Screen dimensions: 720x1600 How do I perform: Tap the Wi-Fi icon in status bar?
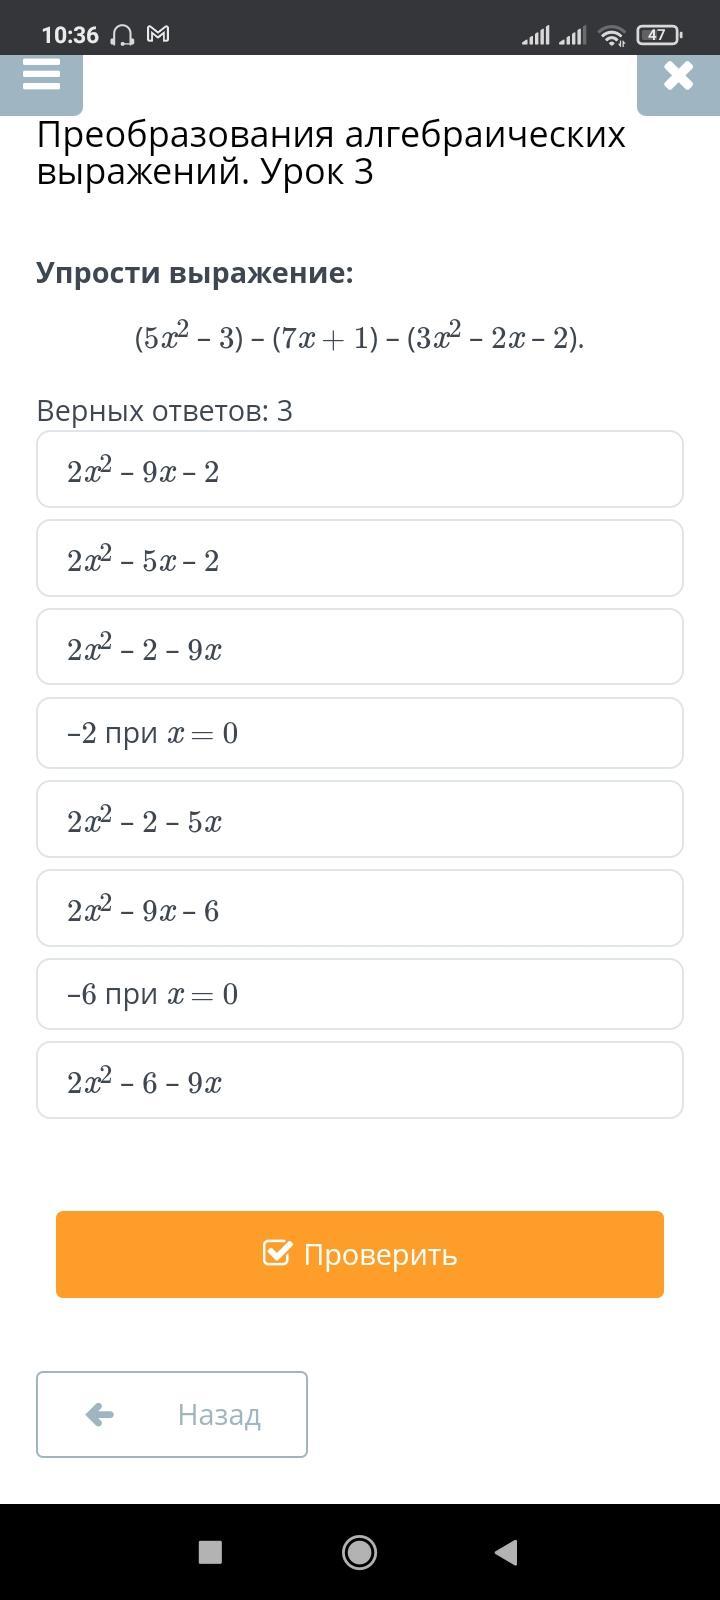(x=611, y=35)
